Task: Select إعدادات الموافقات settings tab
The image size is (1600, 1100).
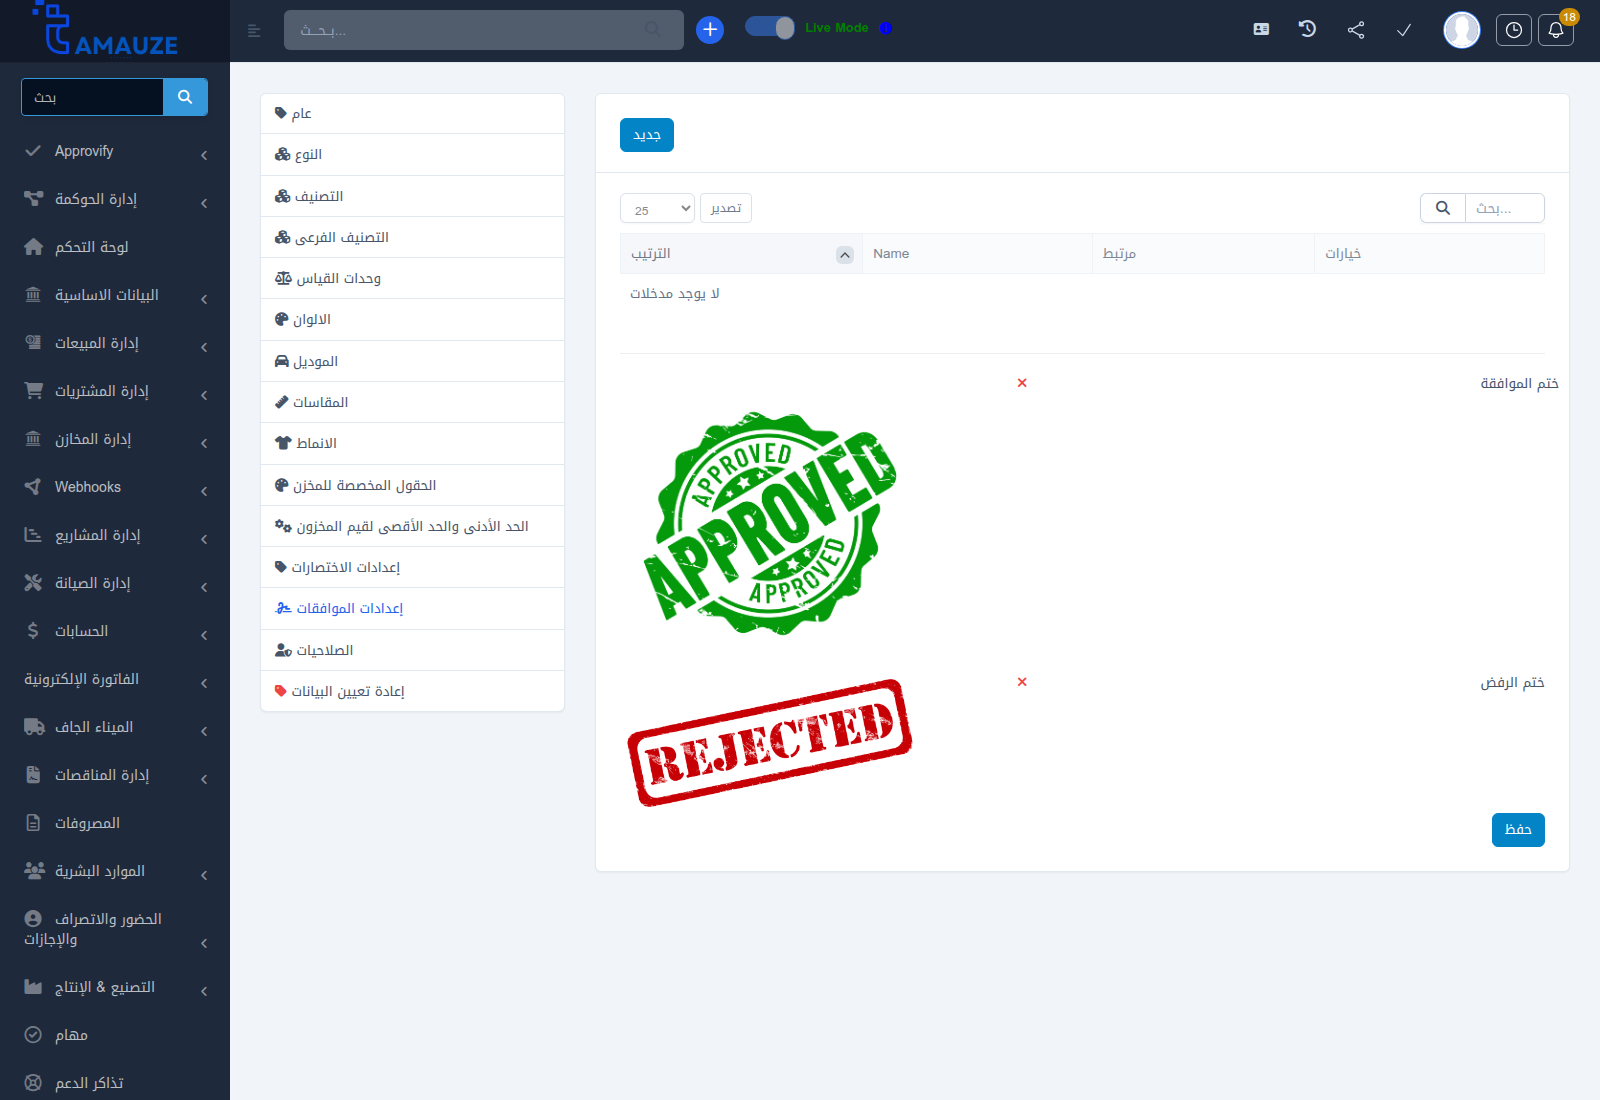Action: click(412, 608)
